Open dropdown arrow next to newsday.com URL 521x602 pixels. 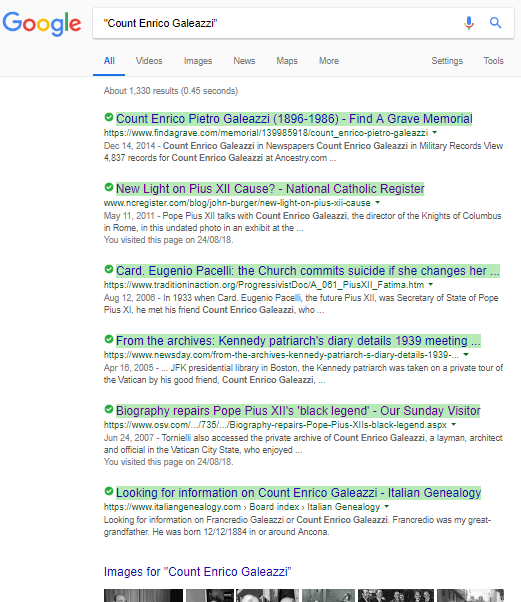[466, 354]
